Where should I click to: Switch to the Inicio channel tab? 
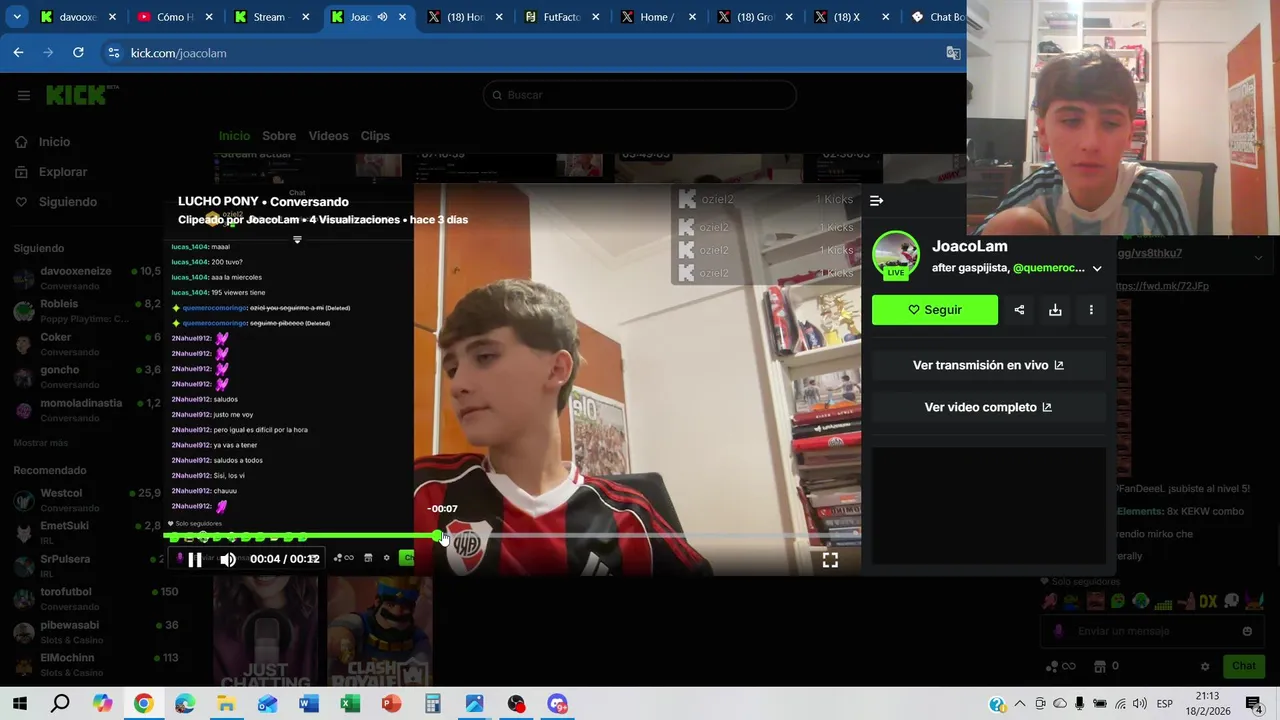tap(234, 136)
